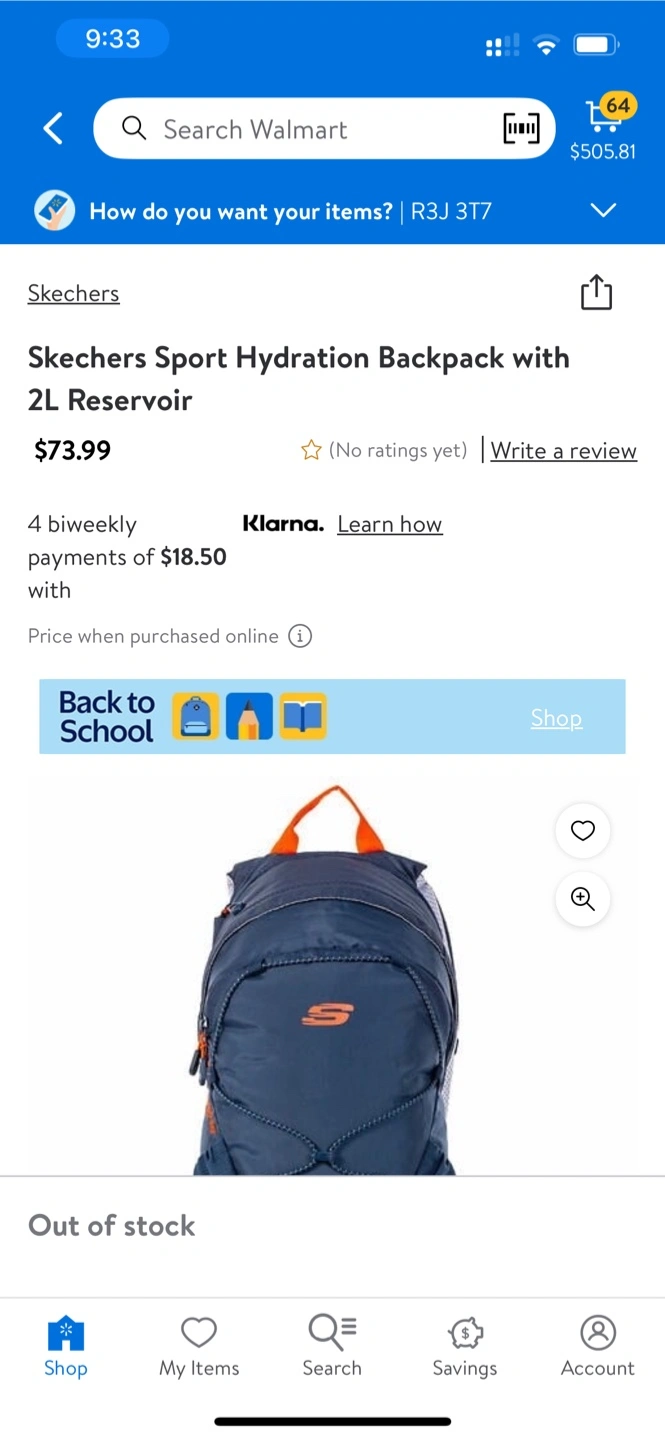The width and height of the screenshot is (665, 1440).
Task: Open the Savings tab
Action: (x=465, y=1347)
